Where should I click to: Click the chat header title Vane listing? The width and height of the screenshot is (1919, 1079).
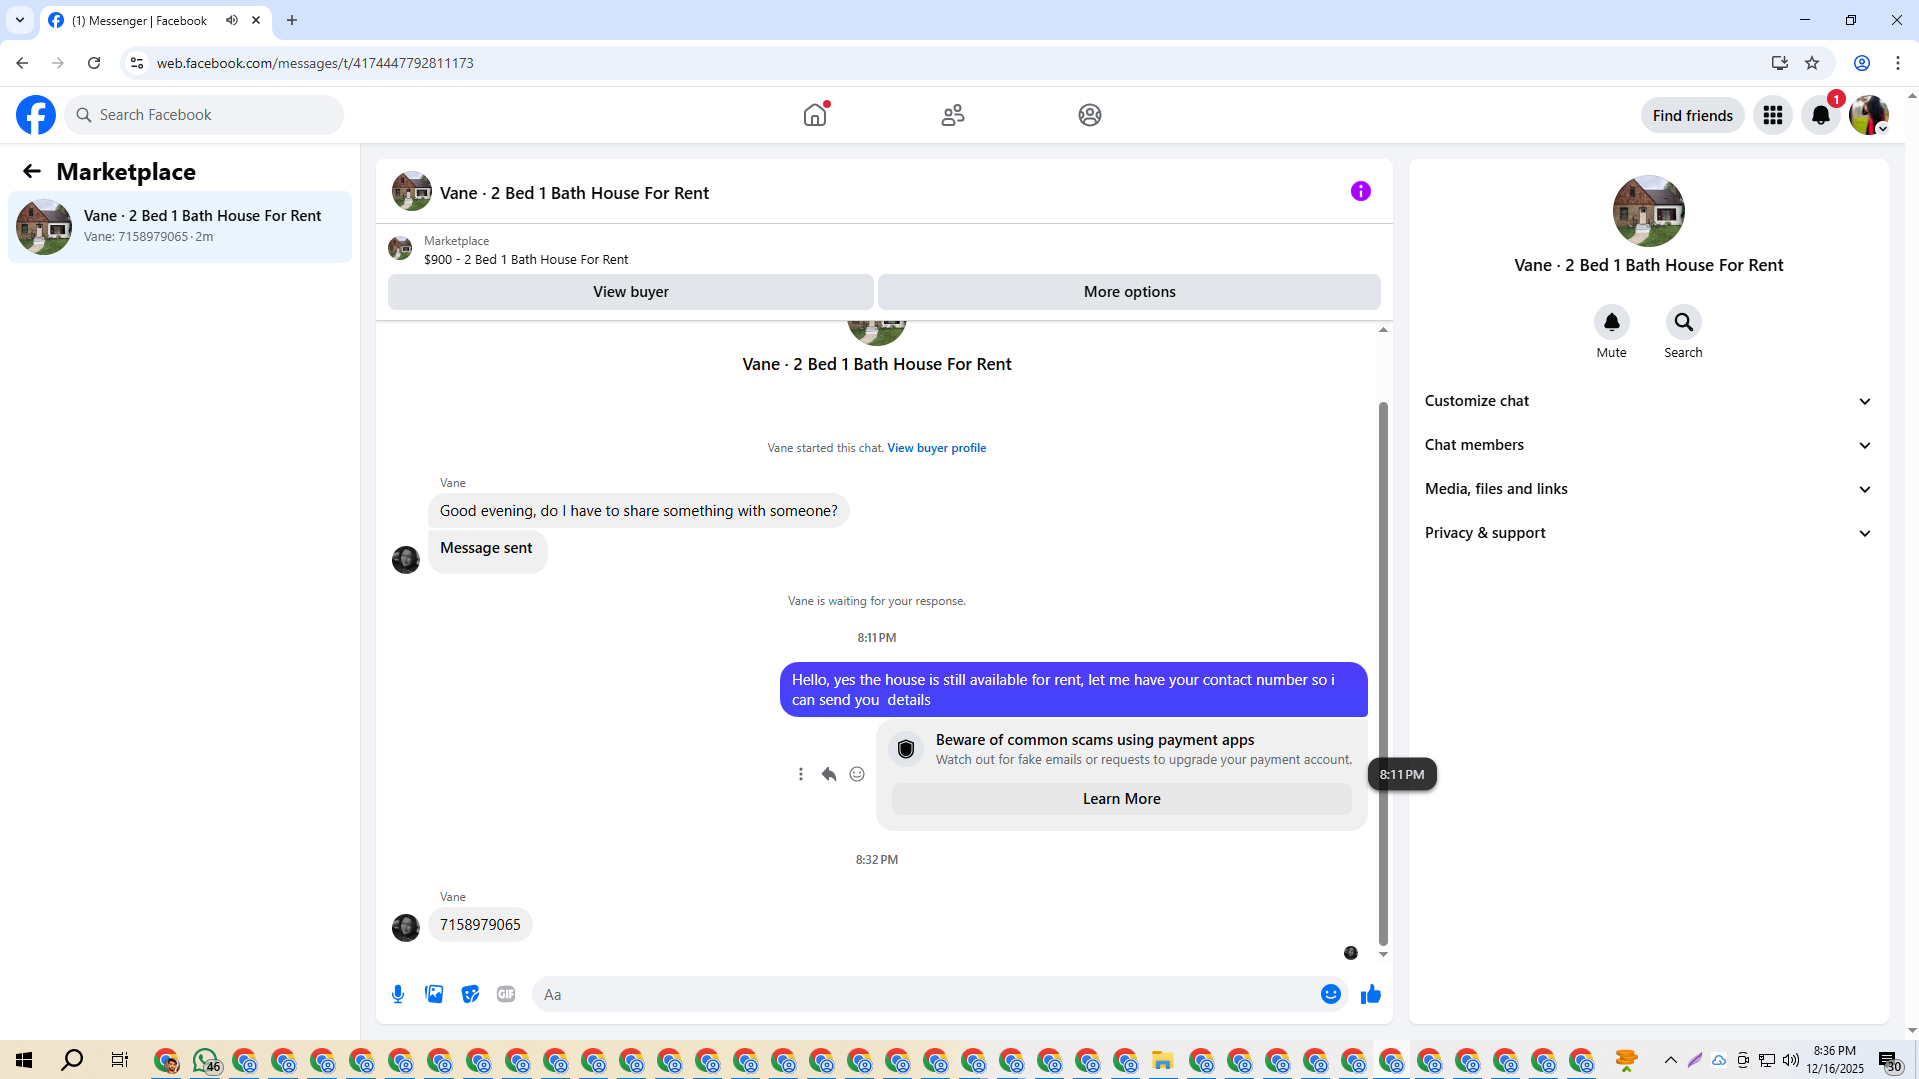[x=574, y=193]
